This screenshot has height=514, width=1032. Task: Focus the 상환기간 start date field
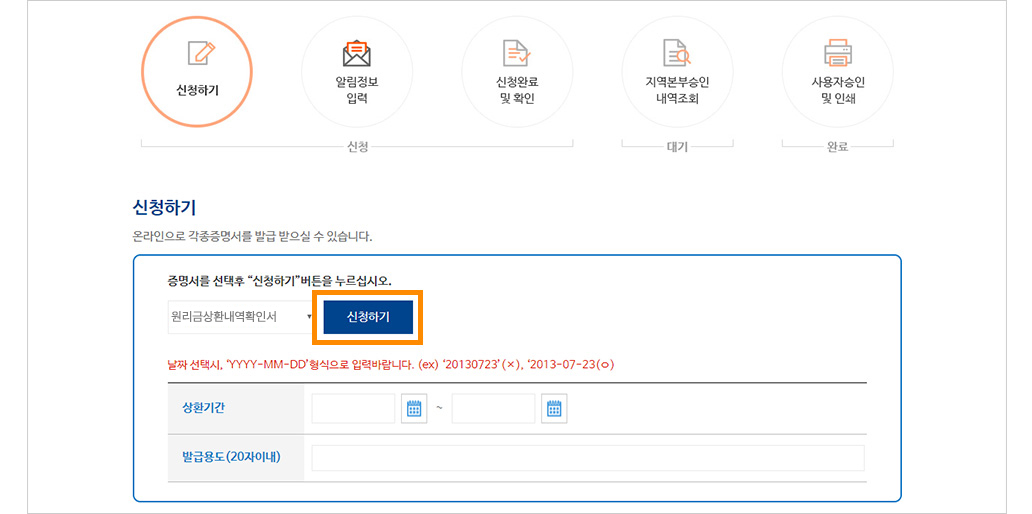point(353,409)
